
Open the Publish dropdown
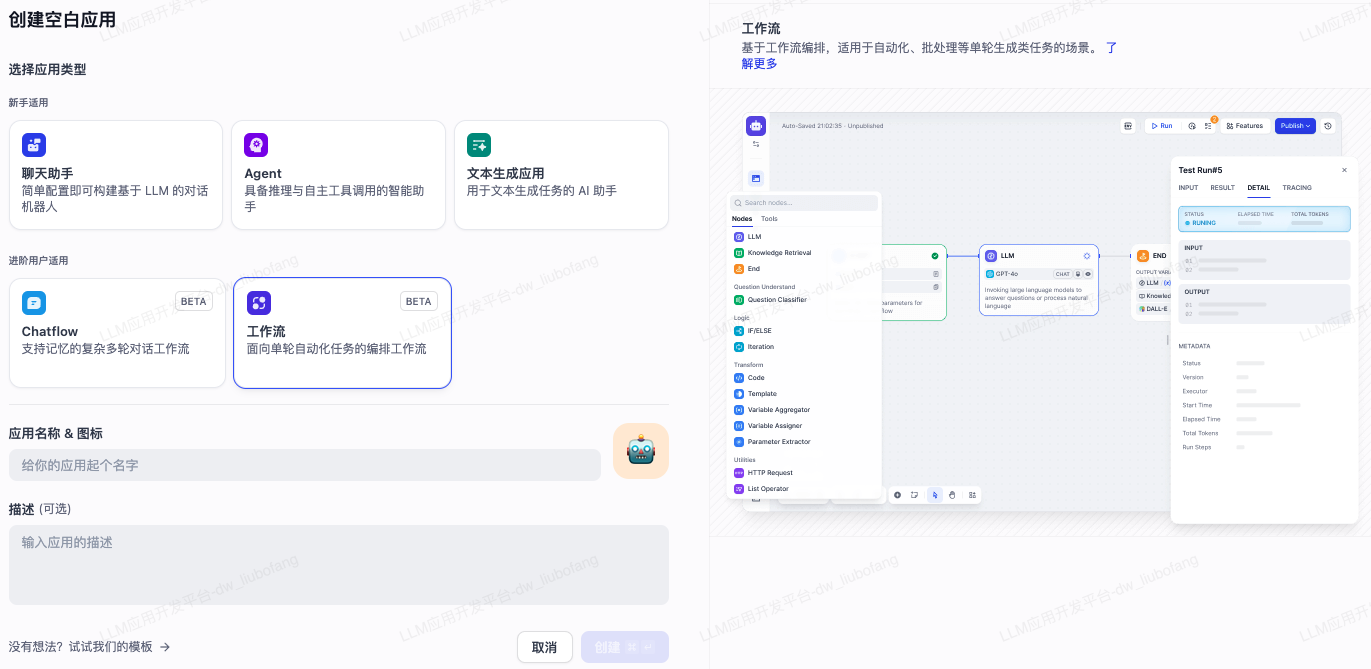tap(1293, 125)
